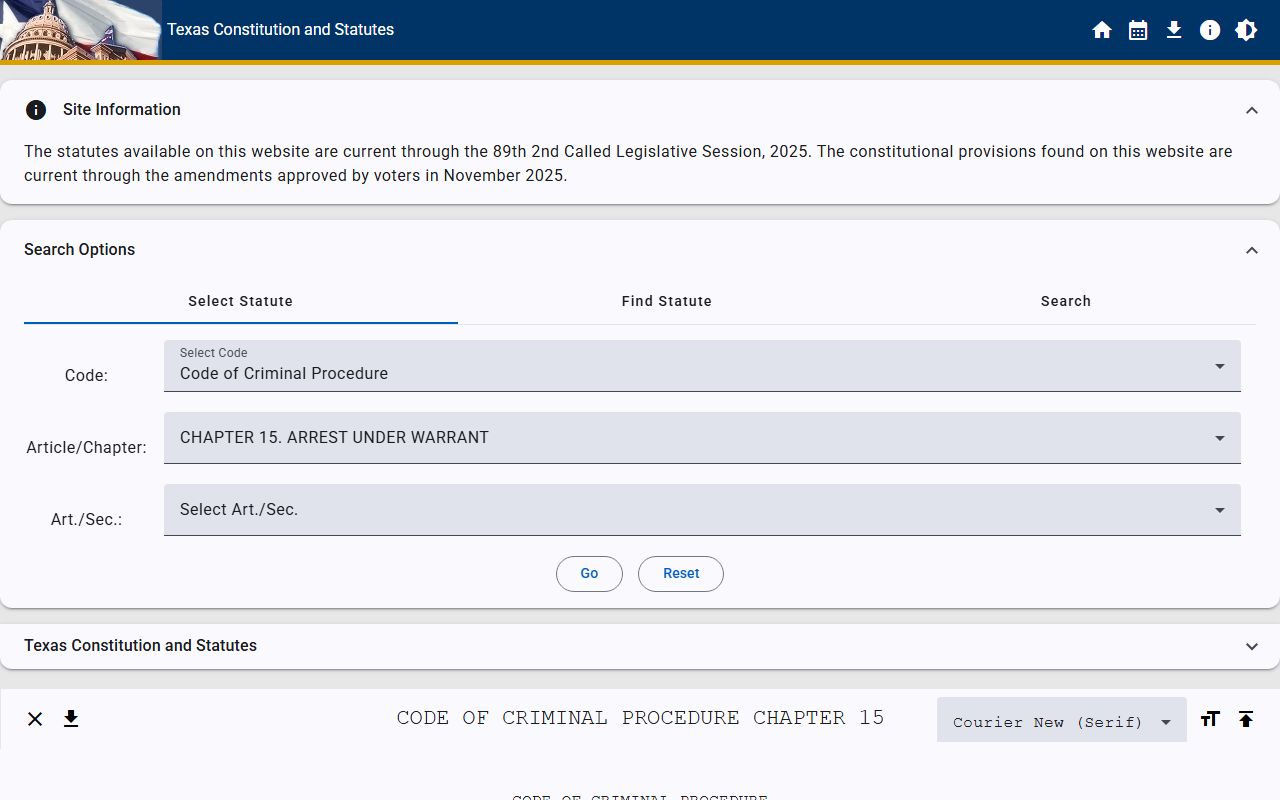Click the Article/Chapter: field label
This screenshot has height=800, width=1280.
[x=86, y=448]
